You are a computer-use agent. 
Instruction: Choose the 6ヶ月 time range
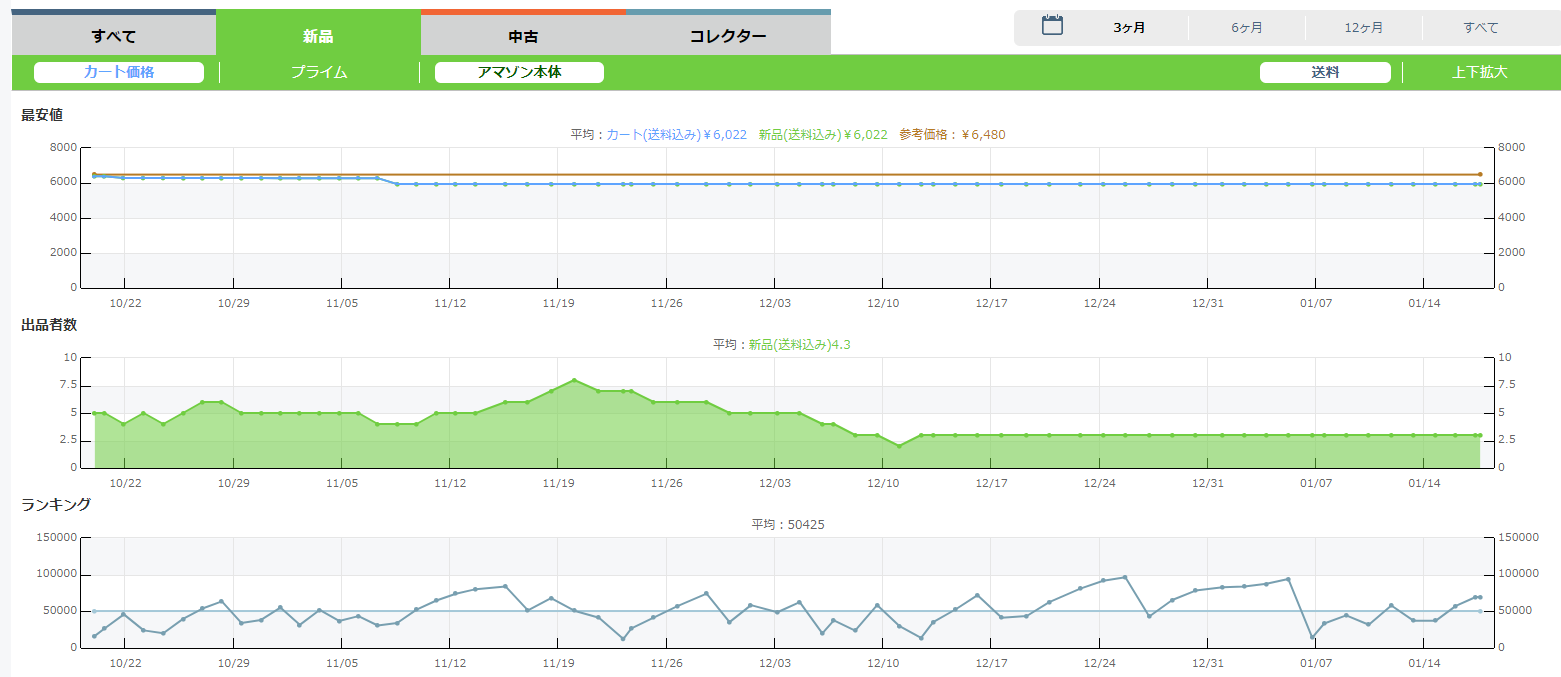(1246, 28)
